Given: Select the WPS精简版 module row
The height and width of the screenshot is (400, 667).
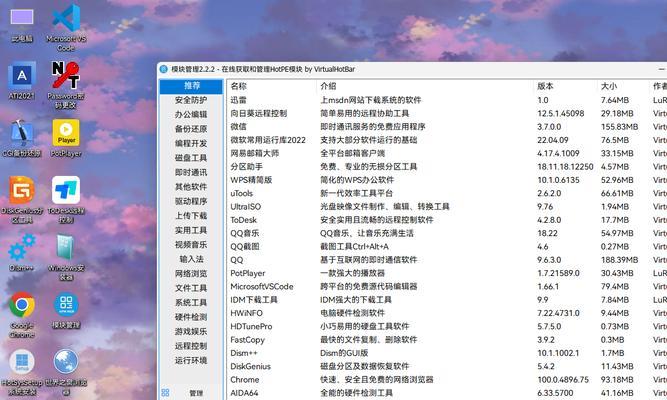Looking at the screenshot, I should point(447,180).
